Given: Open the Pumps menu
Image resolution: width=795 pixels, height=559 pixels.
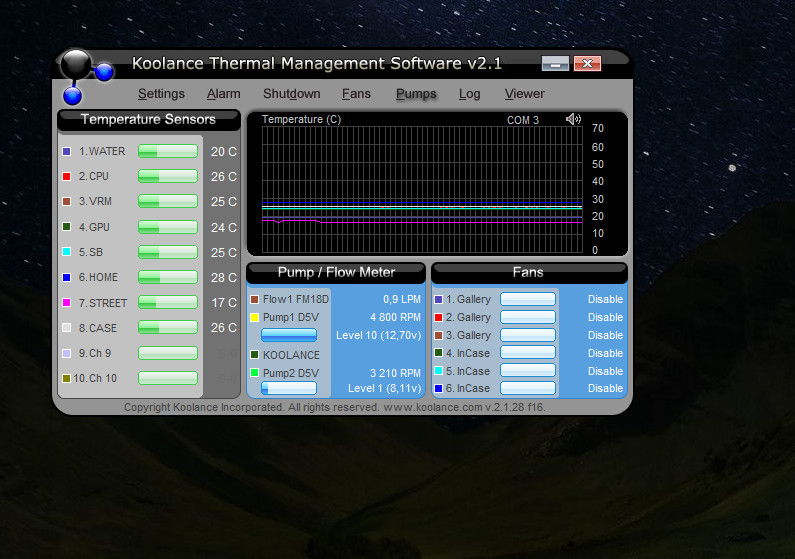Looking at the screenshot, I should (x=416, y=94).
